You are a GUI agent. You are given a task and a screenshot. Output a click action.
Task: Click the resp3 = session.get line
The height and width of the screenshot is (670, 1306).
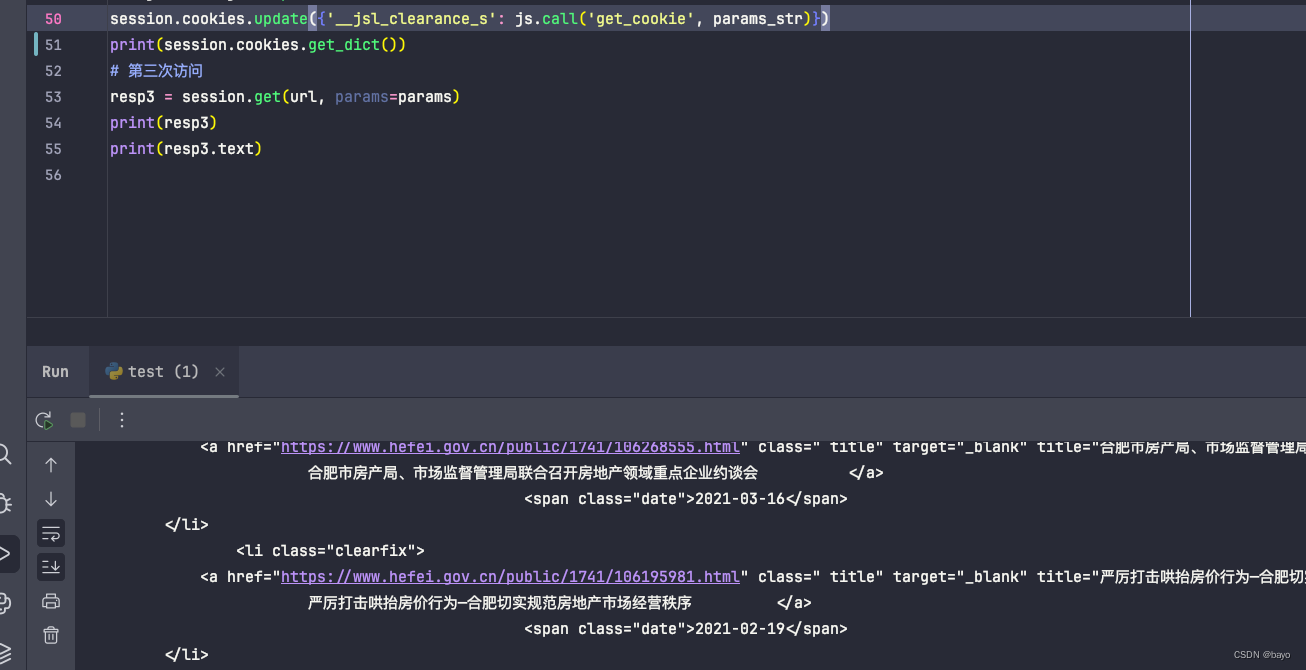(x=285, y=97)
